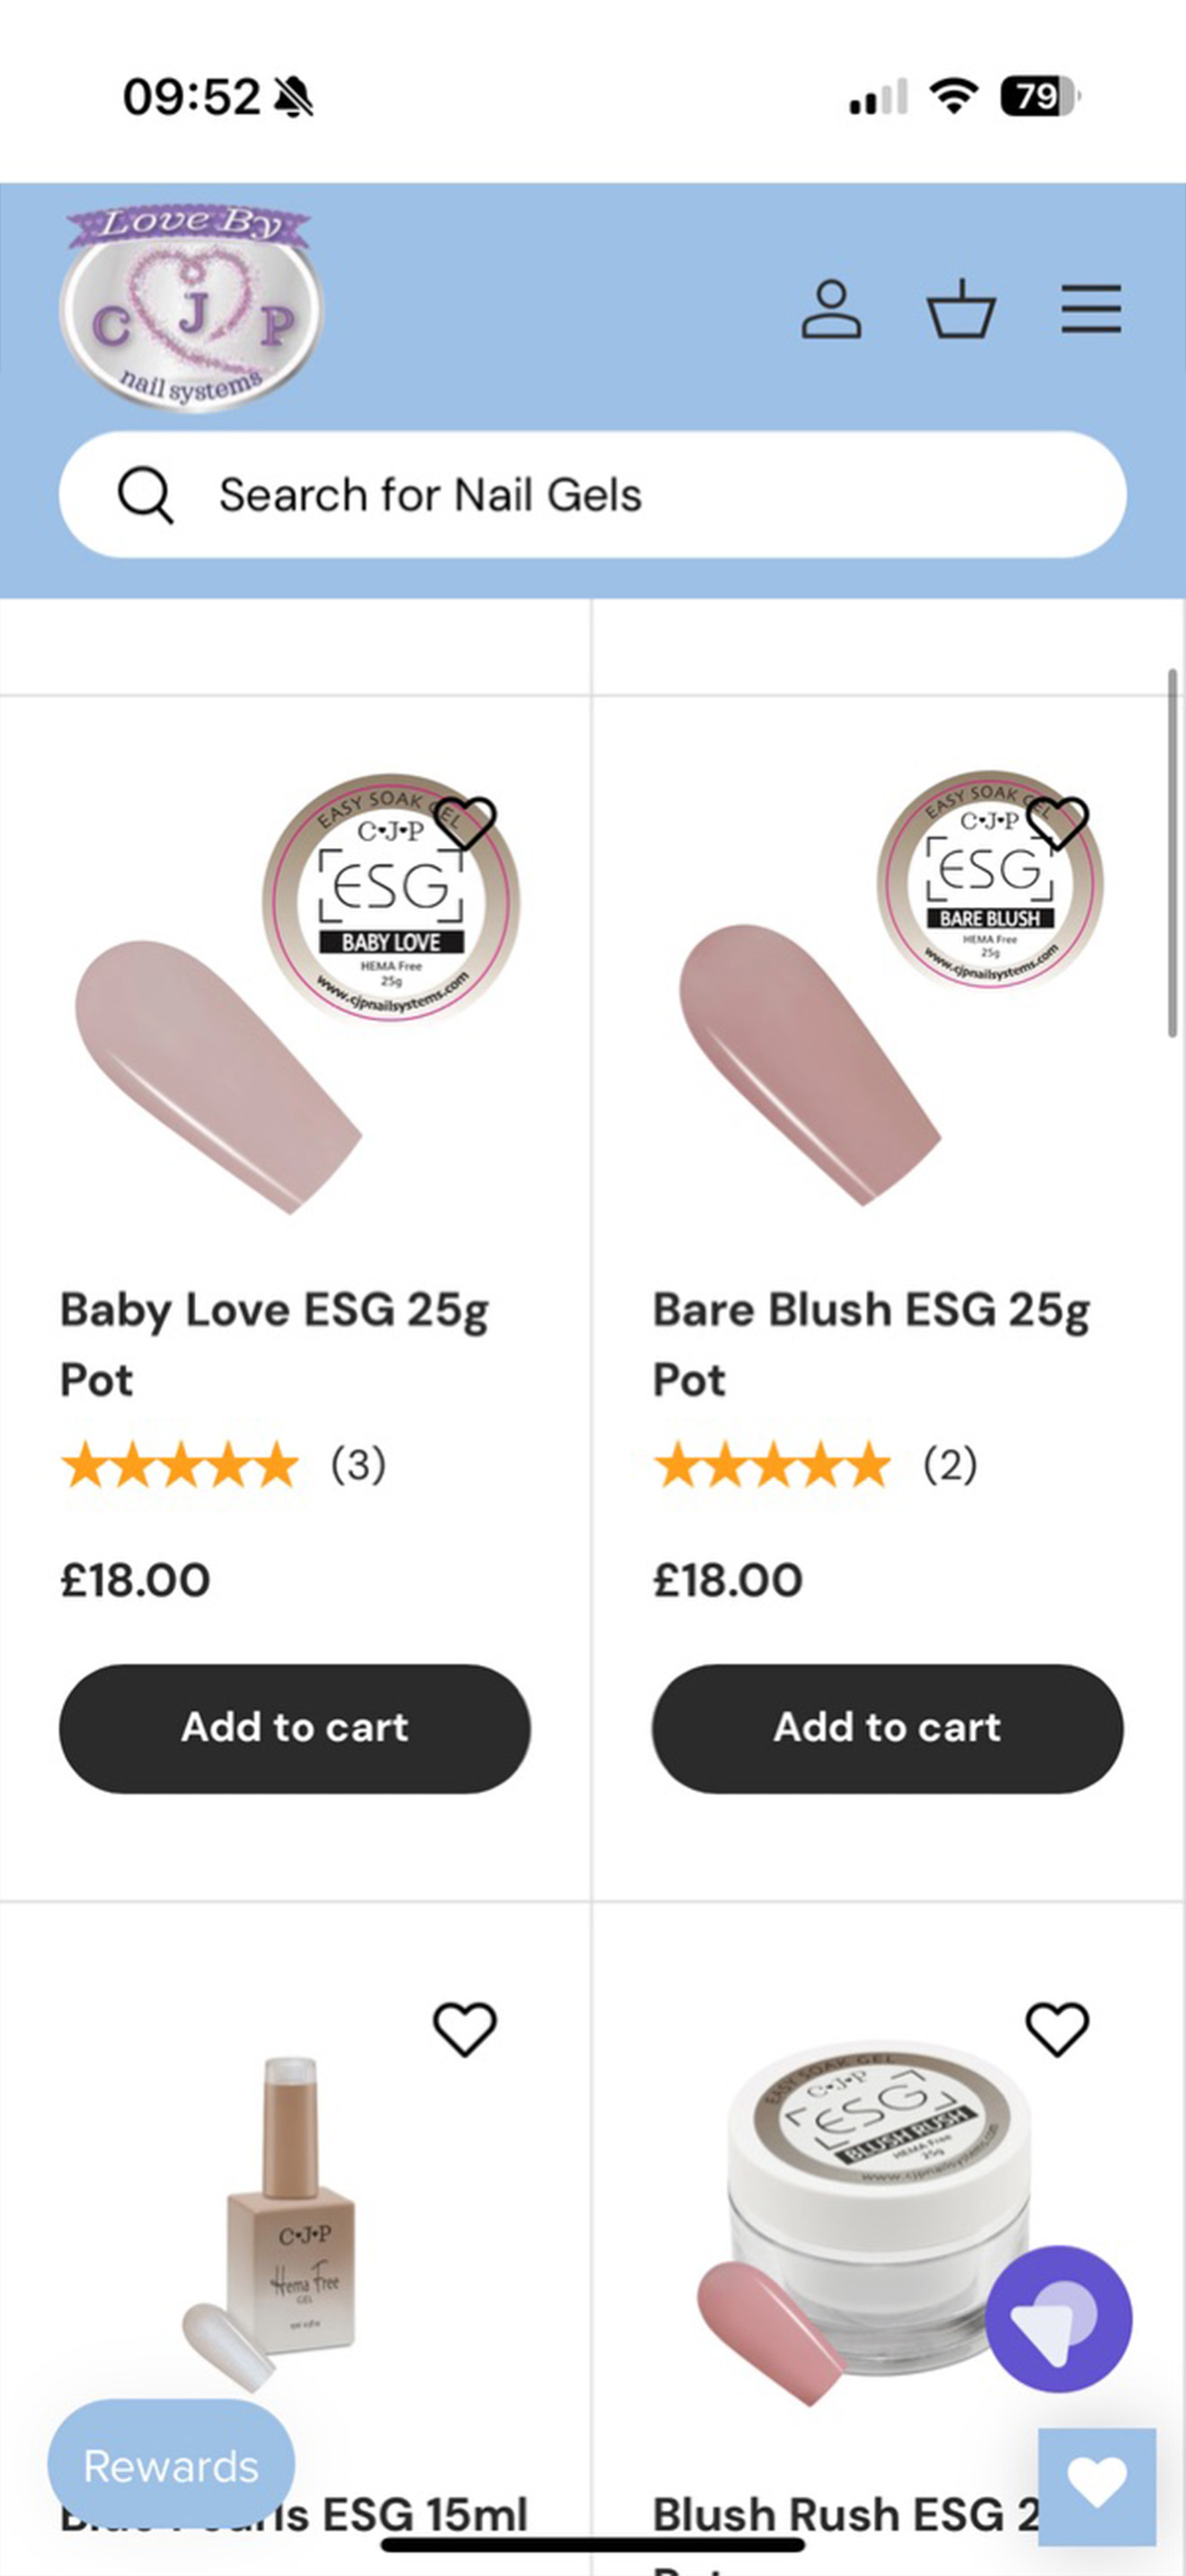Toggle wishlist heart on Baby Love product
This screenshot has width=1186, height=2576.
tap(465, 823)
